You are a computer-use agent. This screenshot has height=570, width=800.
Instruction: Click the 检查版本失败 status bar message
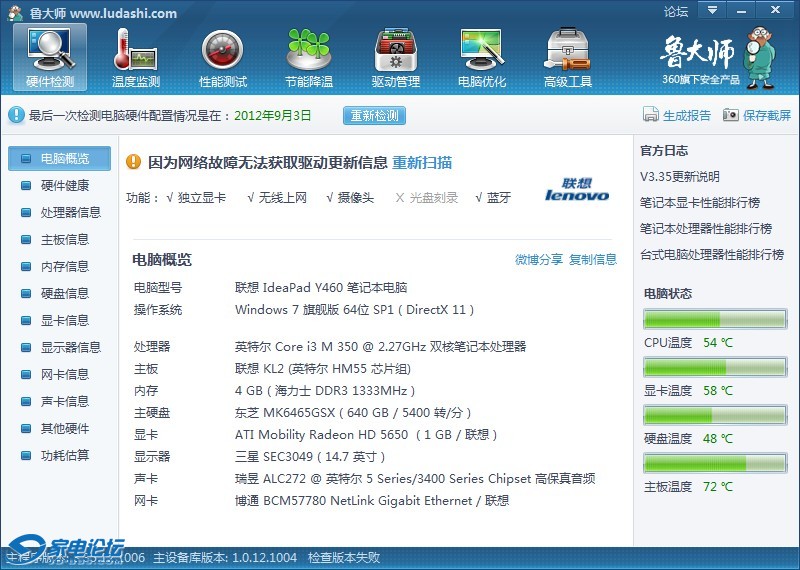click(344, 558)
